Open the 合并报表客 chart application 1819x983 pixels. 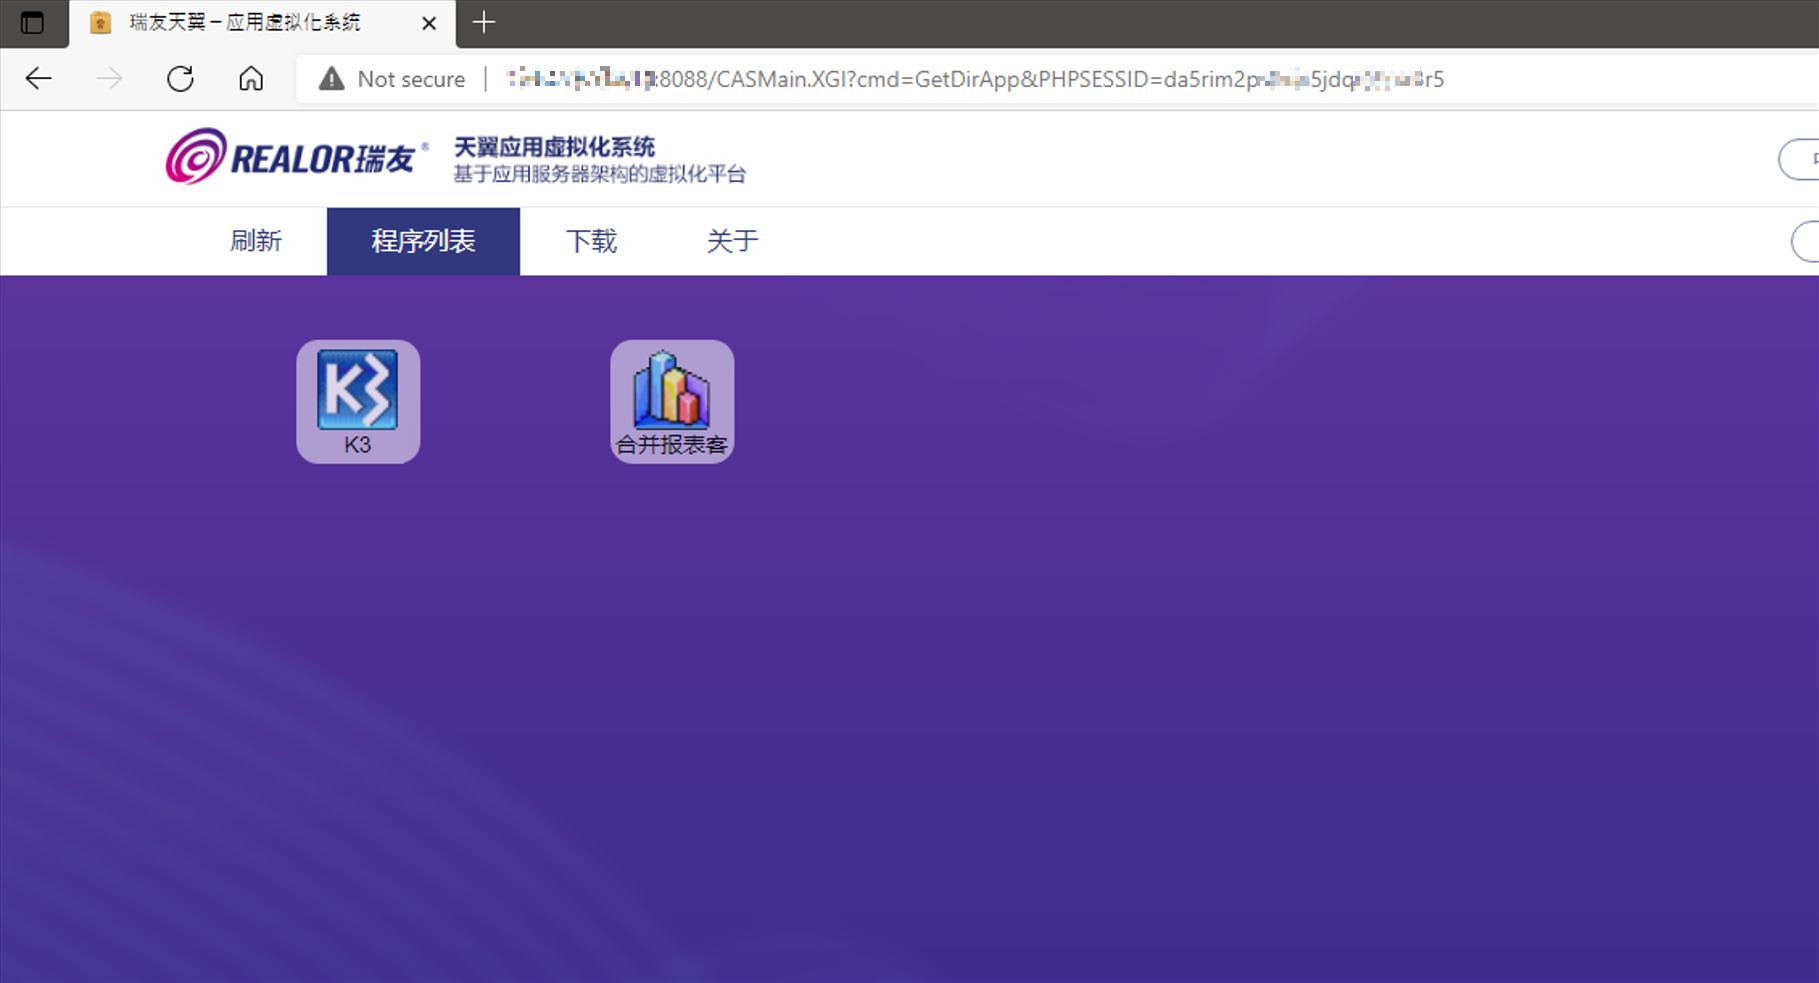(672, 400)
